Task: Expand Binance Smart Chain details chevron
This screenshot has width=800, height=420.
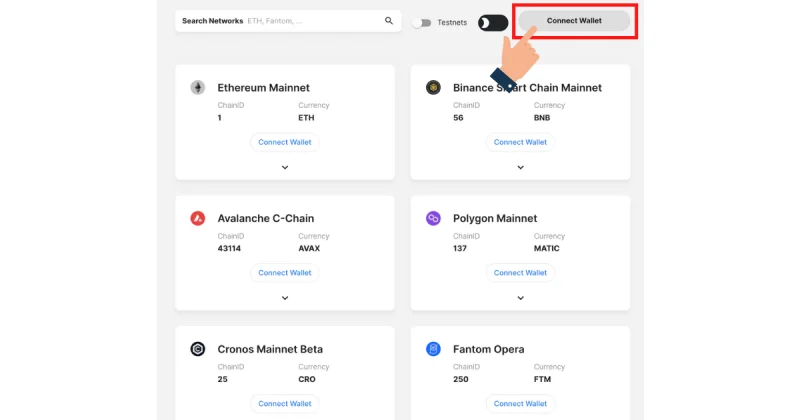Action: [x=521, y=168]
